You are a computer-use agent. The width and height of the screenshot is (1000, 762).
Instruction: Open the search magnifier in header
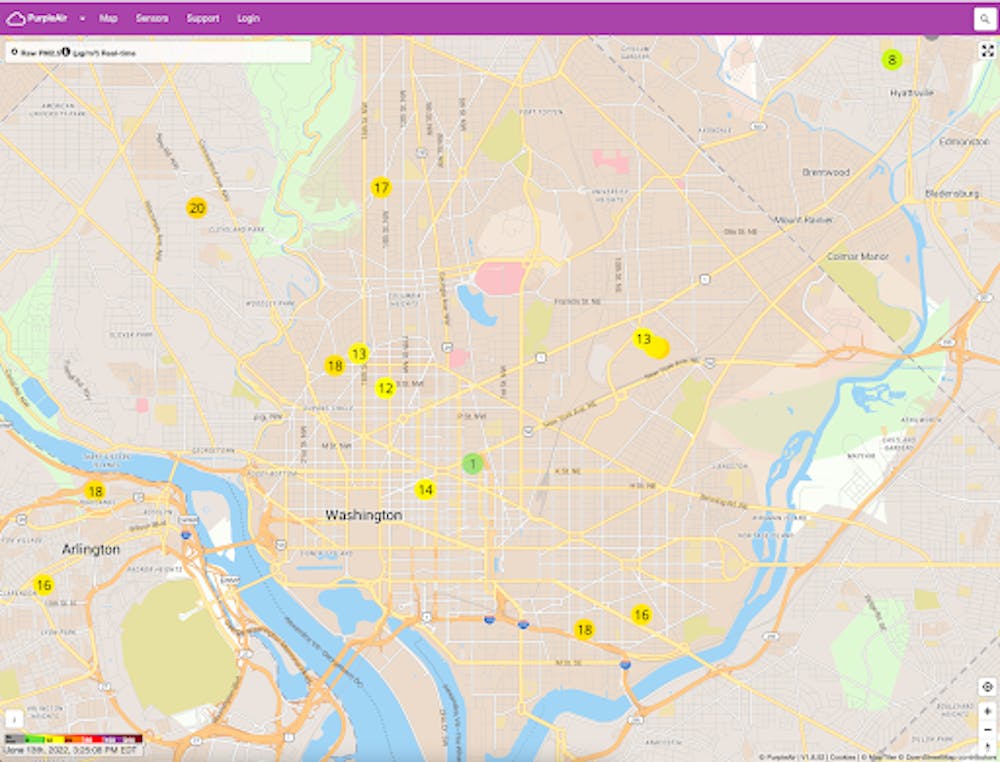click(x=984, y=19)
